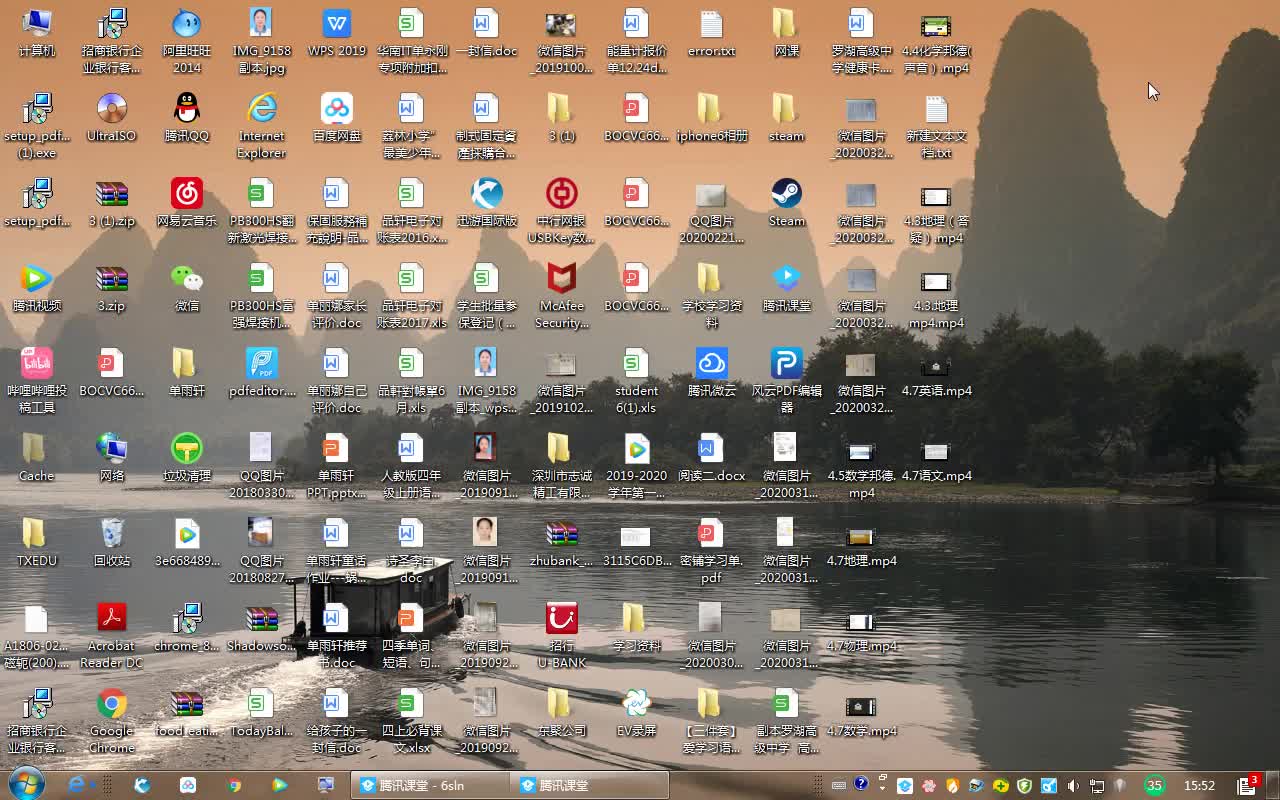Image resolution: width=1280 pixels, height=800 pixels.
Task: Select the Cache folder
Action: tap(37, 459)
